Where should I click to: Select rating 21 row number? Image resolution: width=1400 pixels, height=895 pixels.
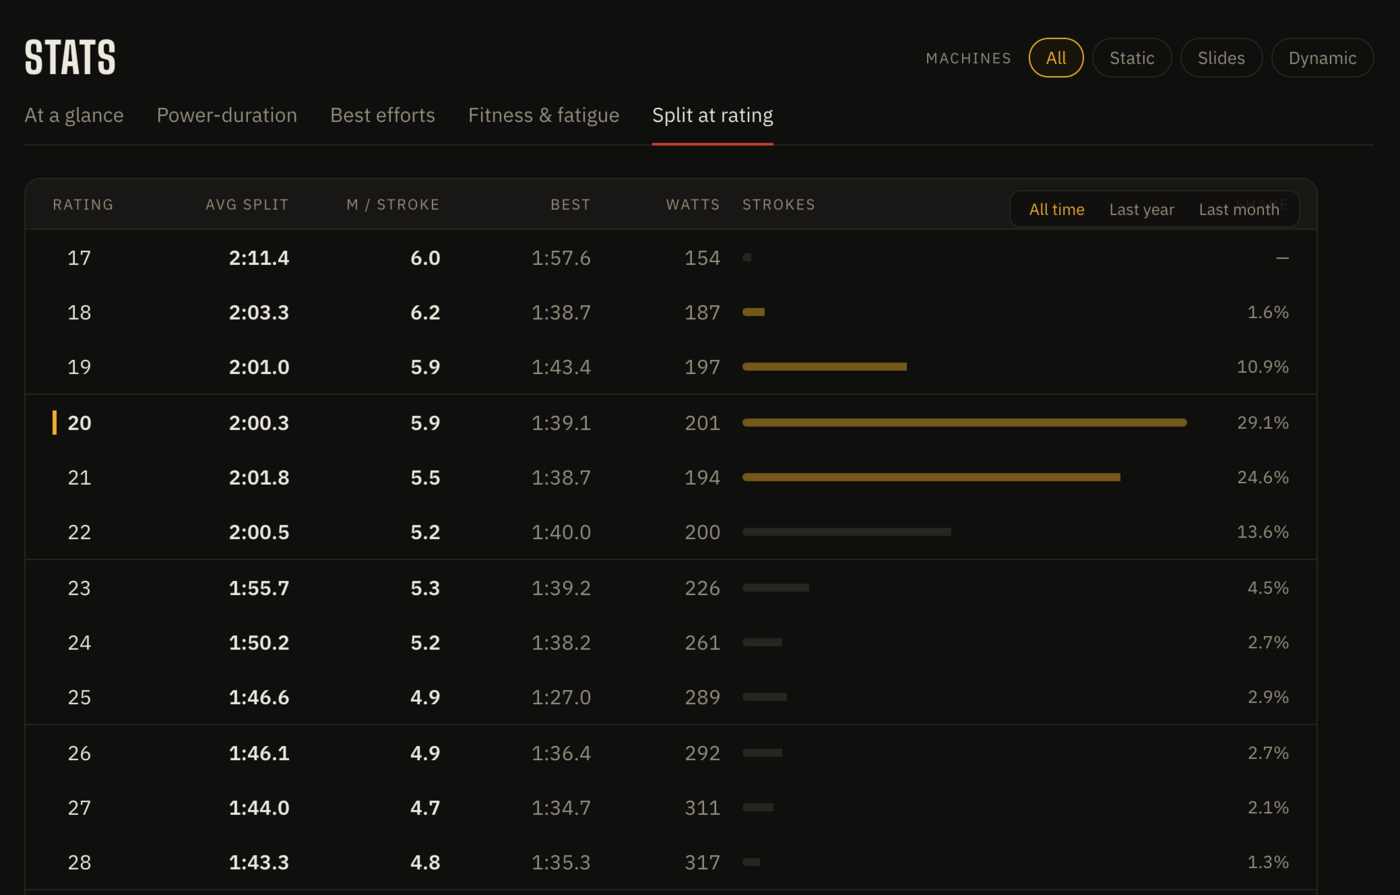click(x=79, y=477)
